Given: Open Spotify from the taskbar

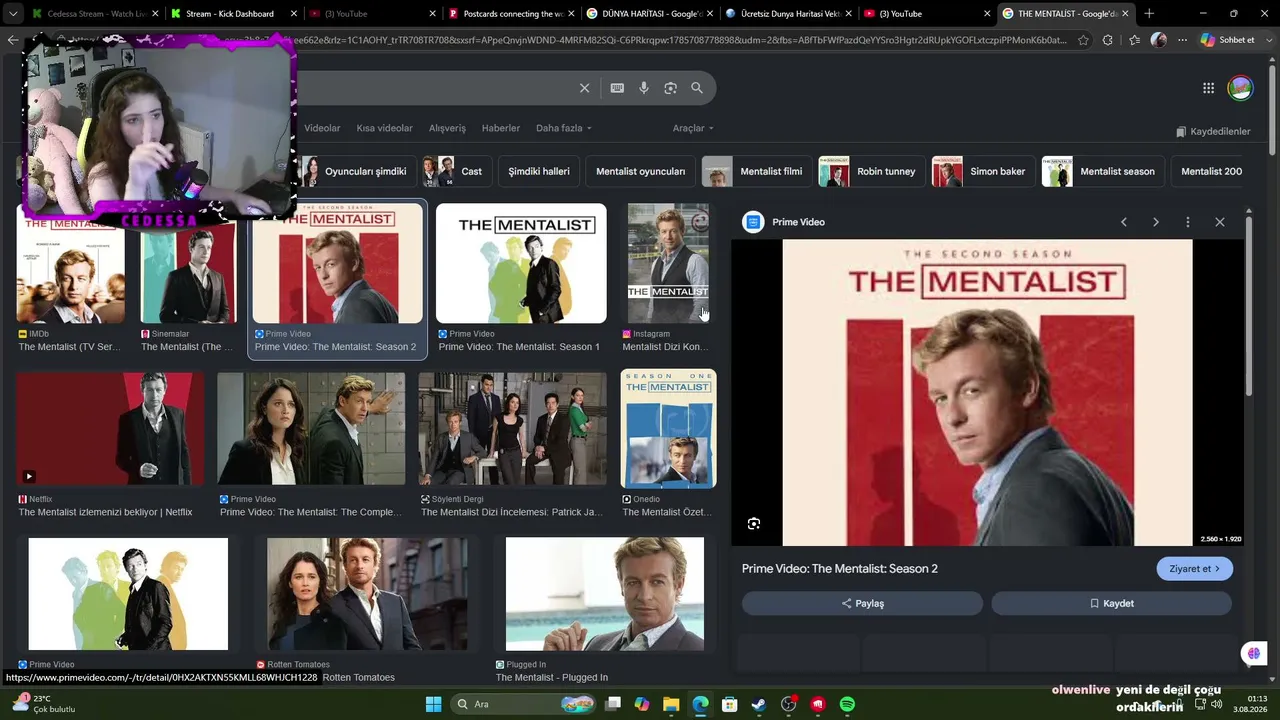Looking at the screenshot, I should pyautogui.click(x=847, y=704).
